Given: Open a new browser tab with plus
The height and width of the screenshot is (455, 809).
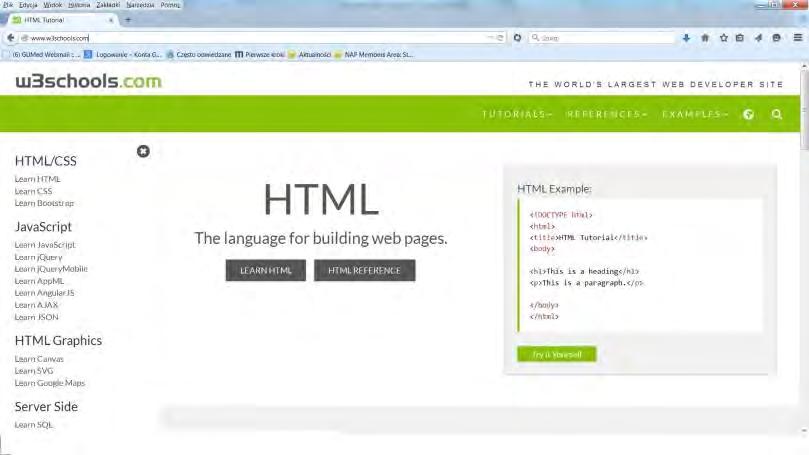Looking at the screenshot, I should [128, 20].
